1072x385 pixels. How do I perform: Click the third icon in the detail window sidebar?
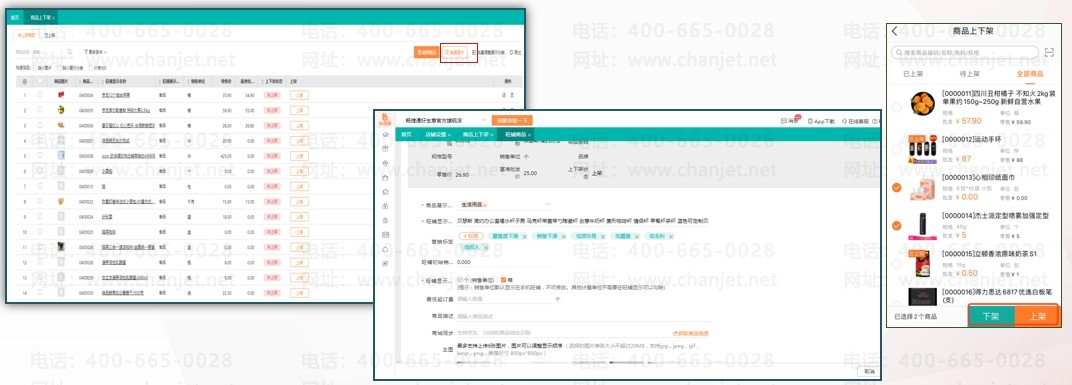[x=386, y=163]
